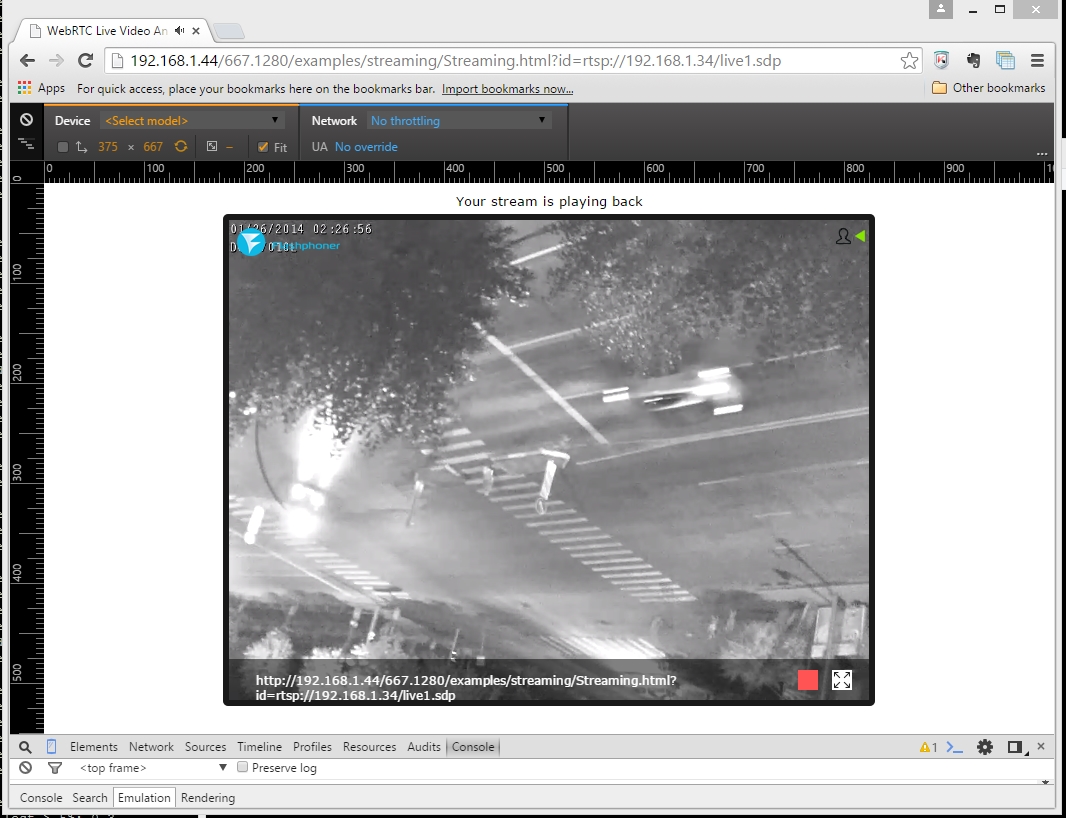Toggle media queries inspector icon
1066x818 pixels.
pyautogui.click(x=26, y=143)
